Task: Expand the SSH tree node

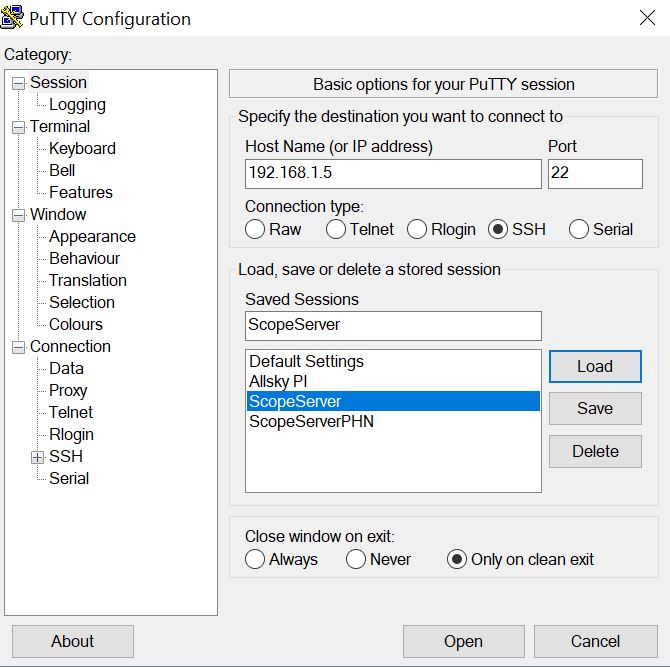Action: (38, 457)
